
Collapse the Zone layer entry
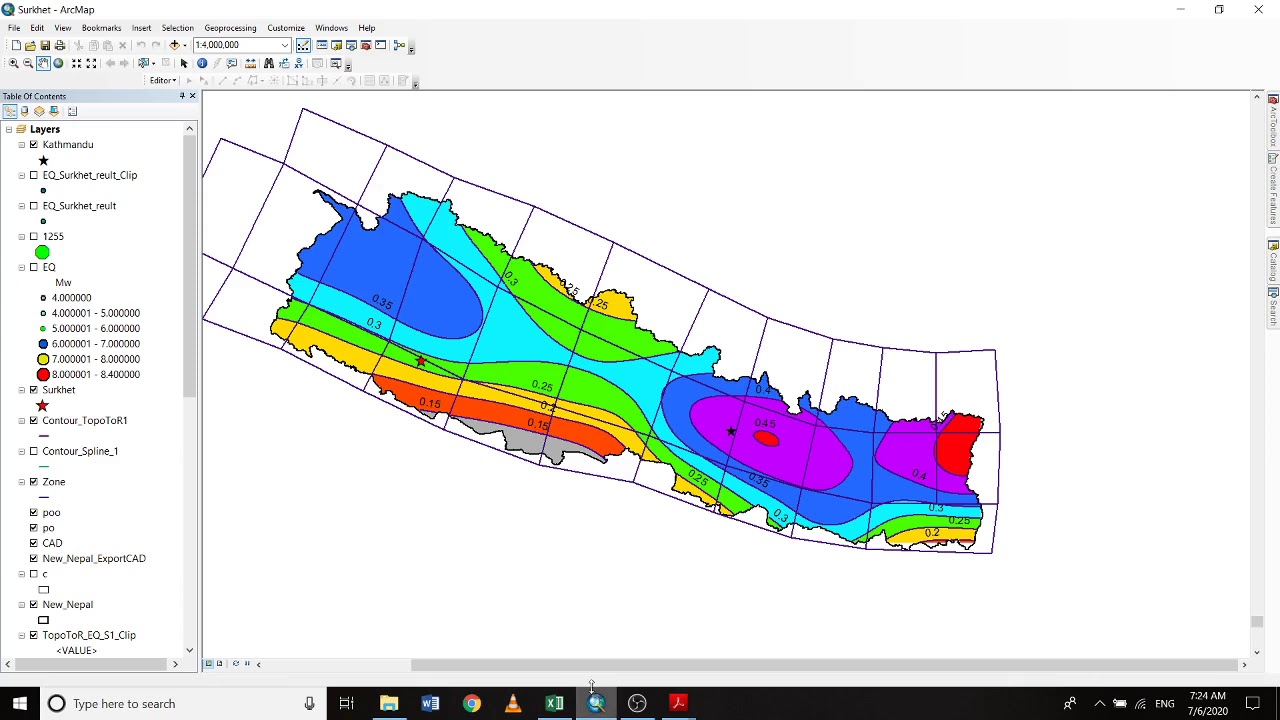pyautogui.click(x=22, y=482)
